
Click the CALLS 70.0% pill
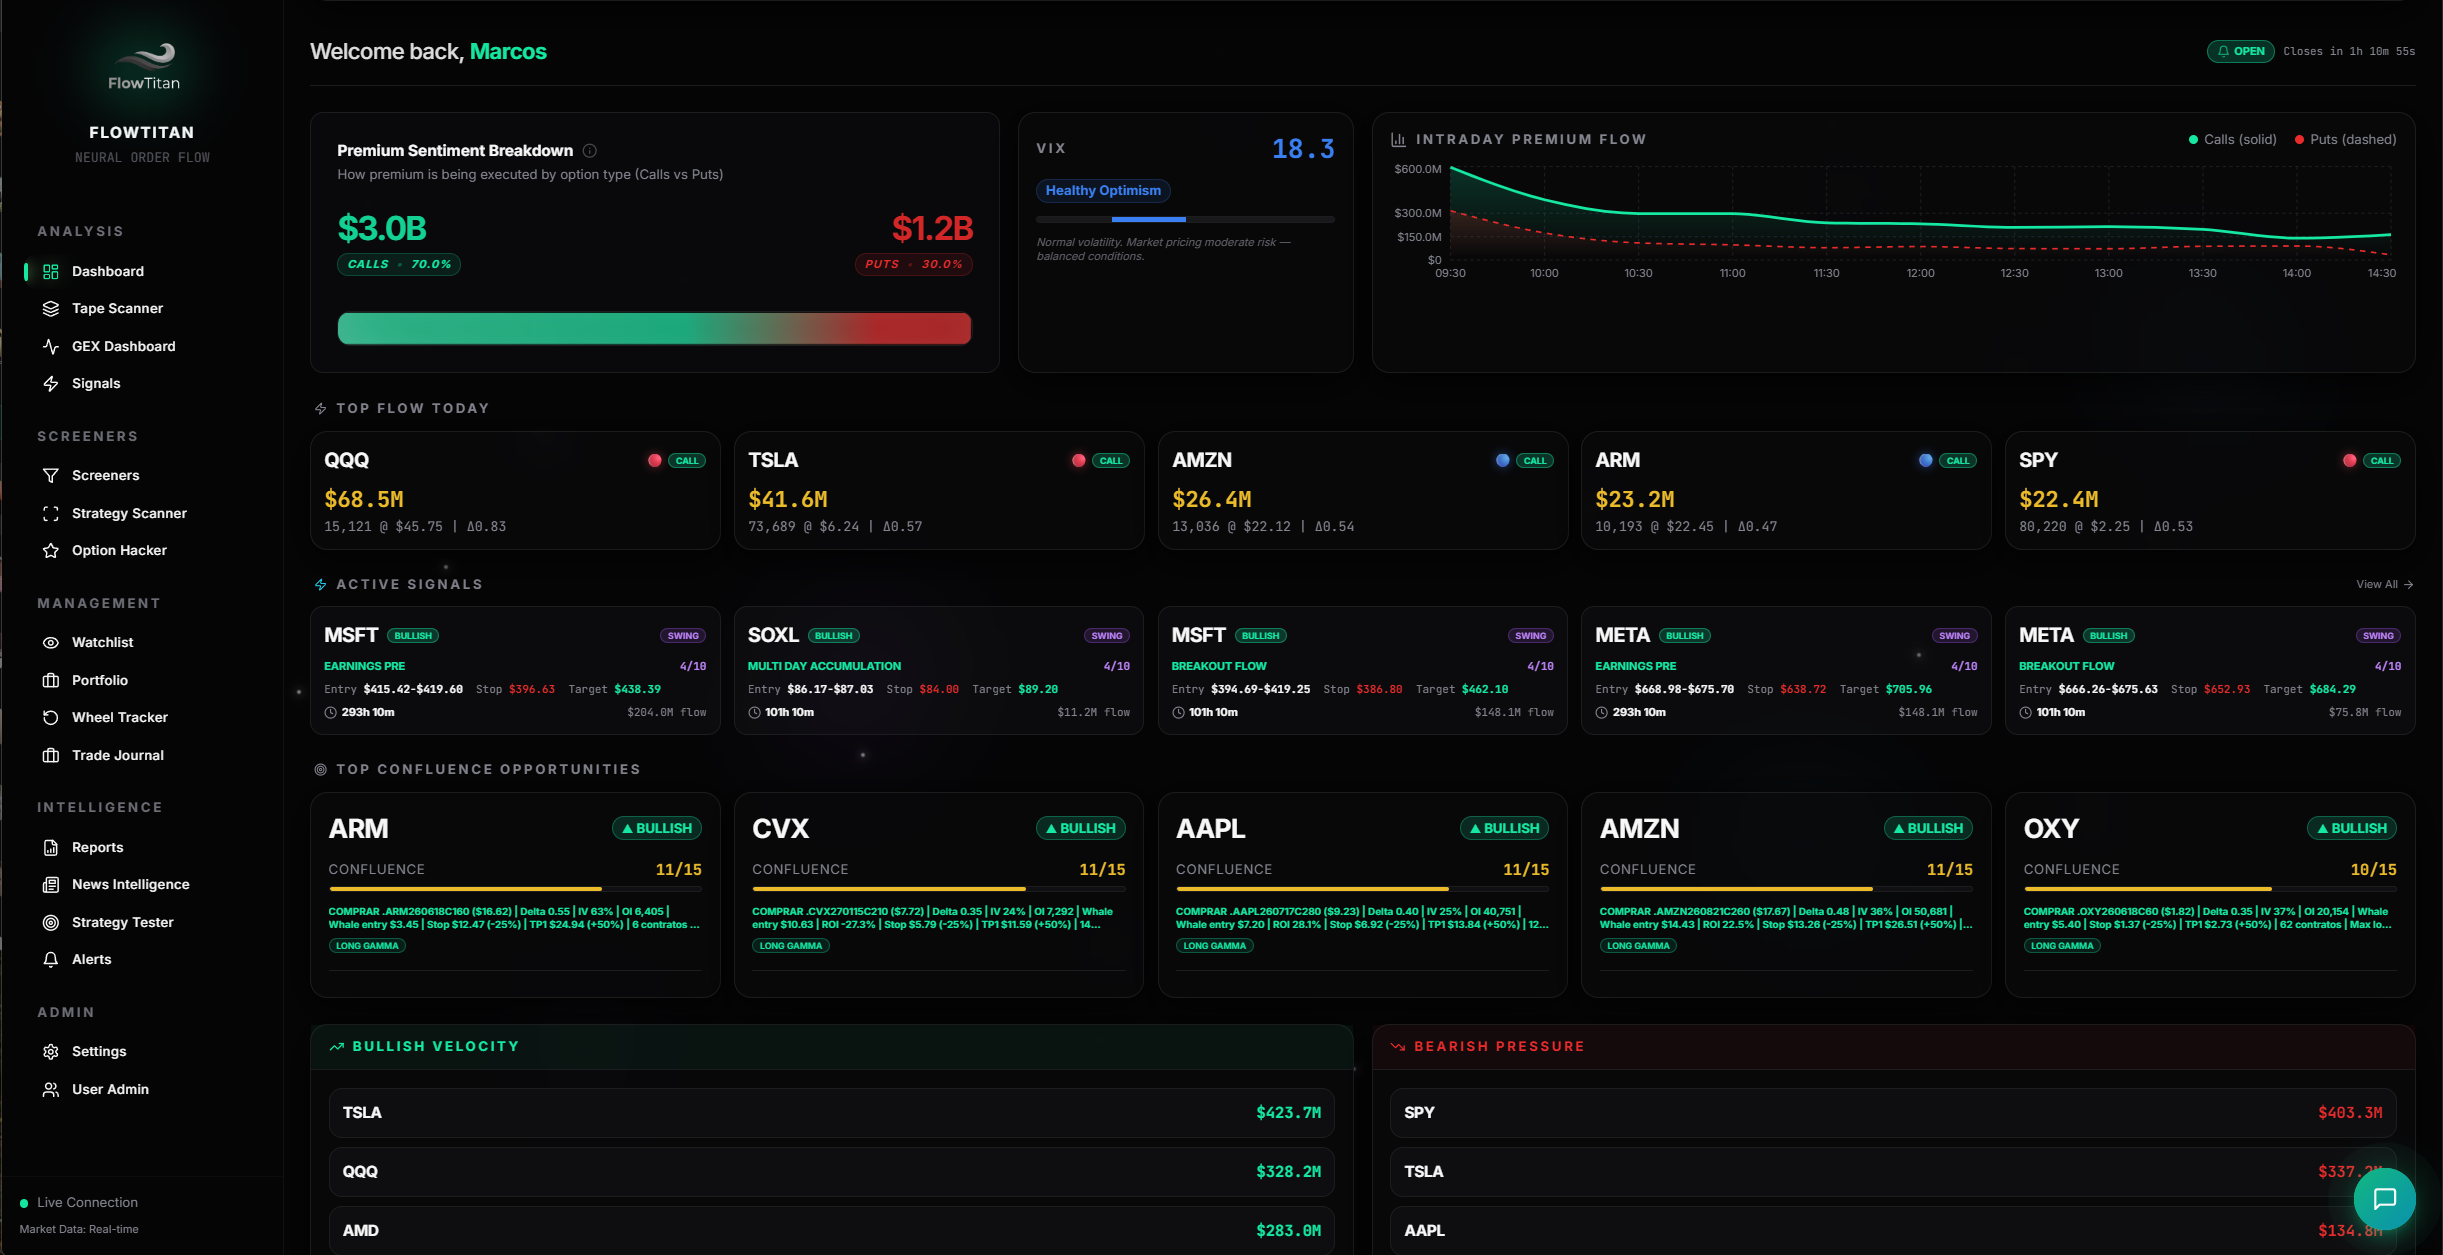coord(399,264)
